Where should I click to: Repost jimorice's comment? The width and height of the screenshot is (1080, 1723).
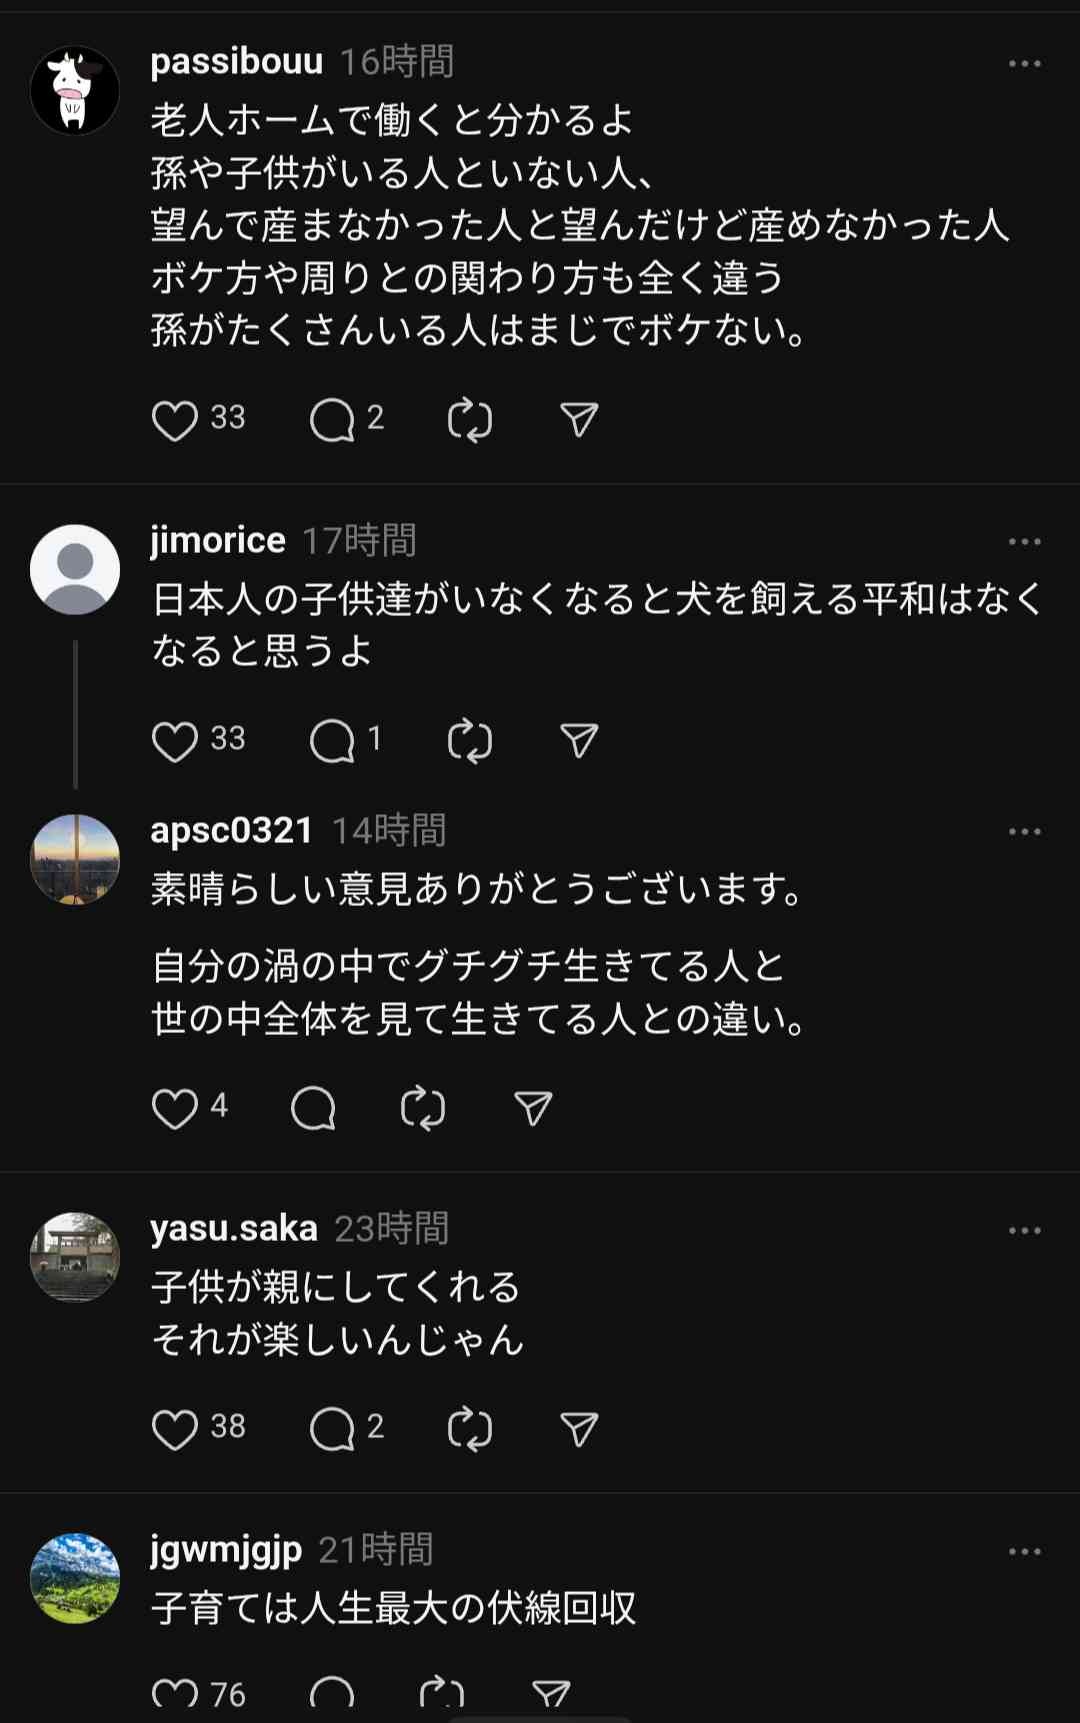pos(470,741)
